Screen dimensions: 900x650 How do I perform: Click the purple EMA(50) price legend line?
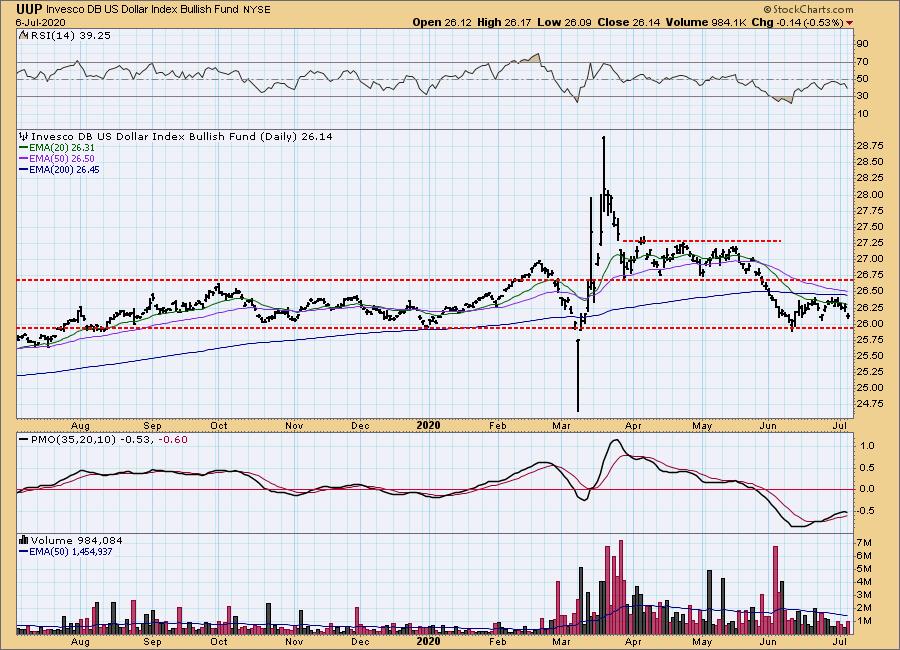coord(23,158)
